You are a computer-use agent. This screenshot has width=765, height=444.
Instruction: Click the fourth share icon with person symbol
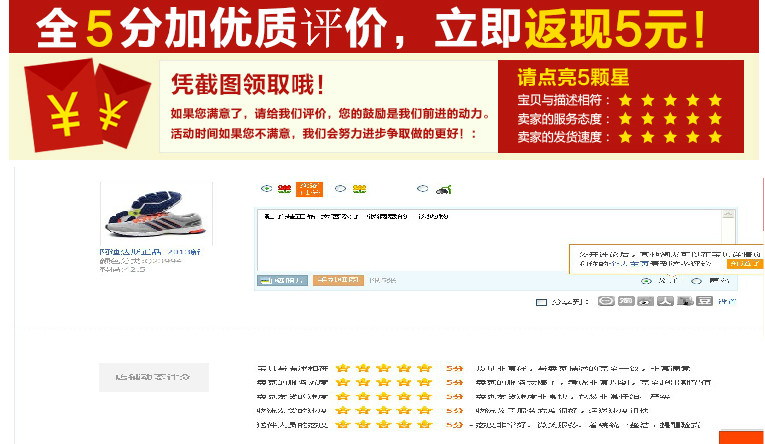point(665,301)
